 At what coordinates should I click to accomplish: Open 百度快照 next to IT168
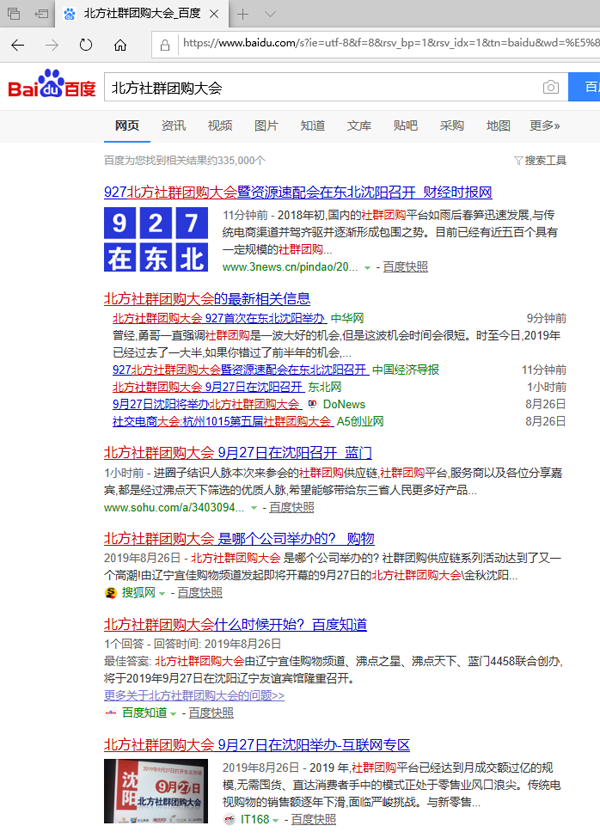point(314,819)
